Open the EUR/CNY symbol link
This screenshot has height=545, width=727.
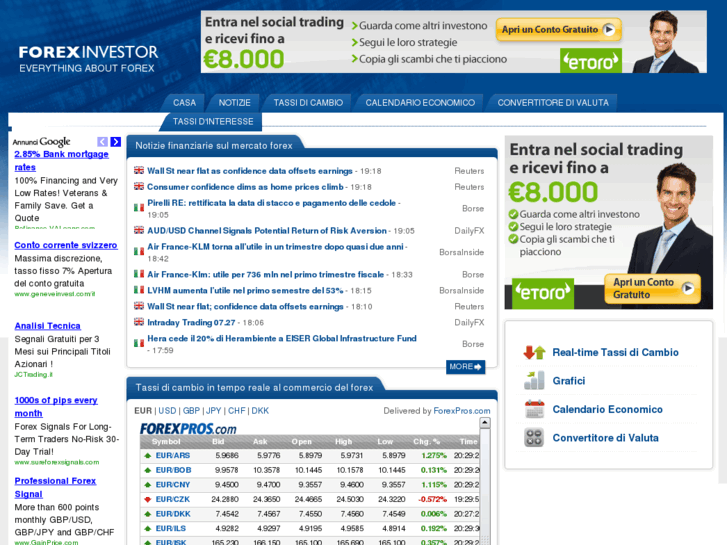[173, 485]
